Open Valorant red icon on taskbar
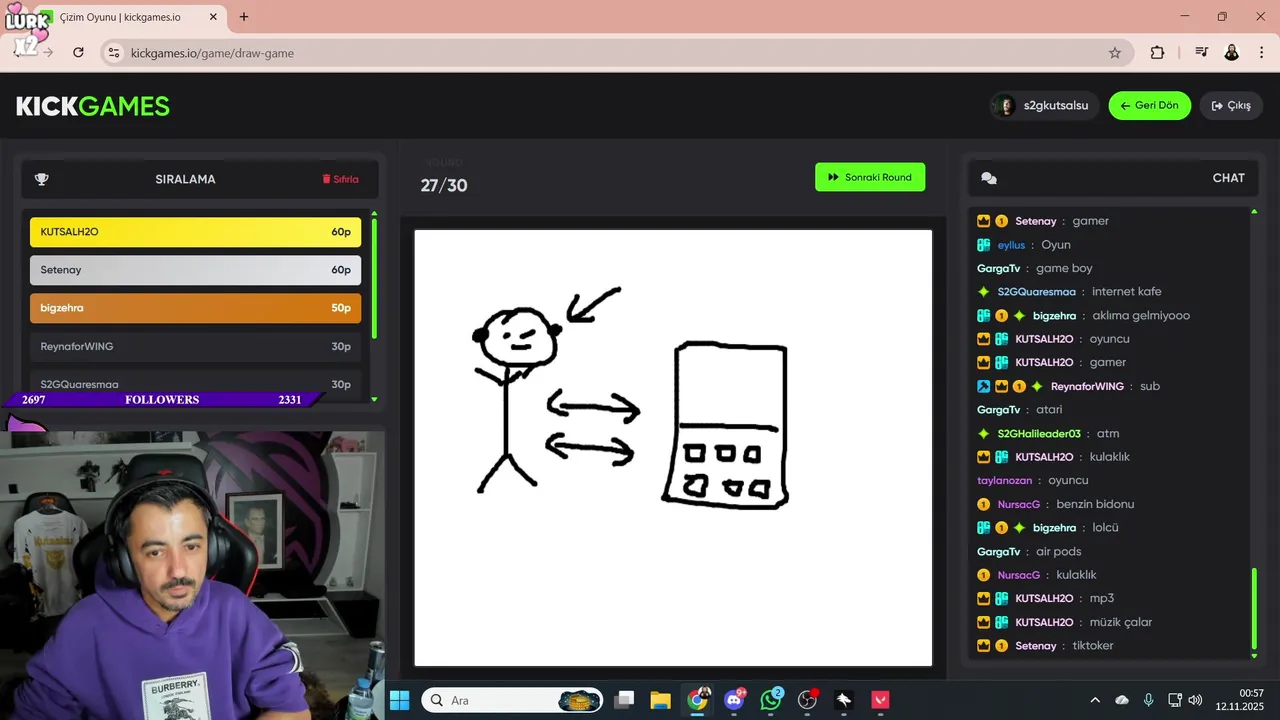 pos(881,700)
